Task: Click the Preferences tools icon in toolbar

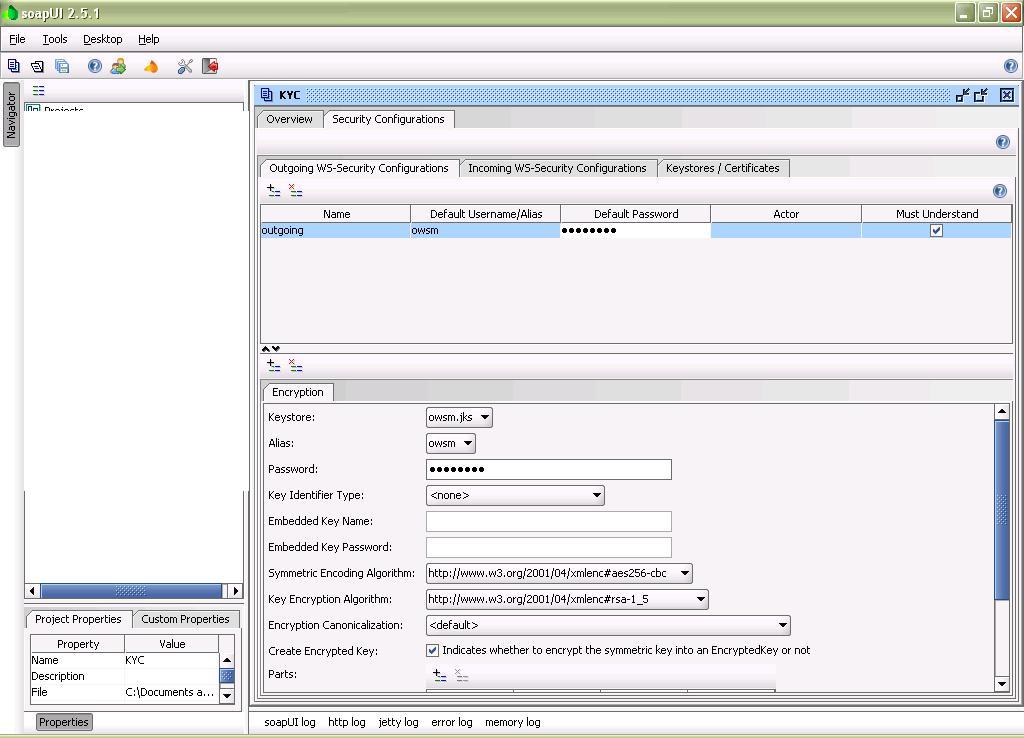Action: point(184,66)
